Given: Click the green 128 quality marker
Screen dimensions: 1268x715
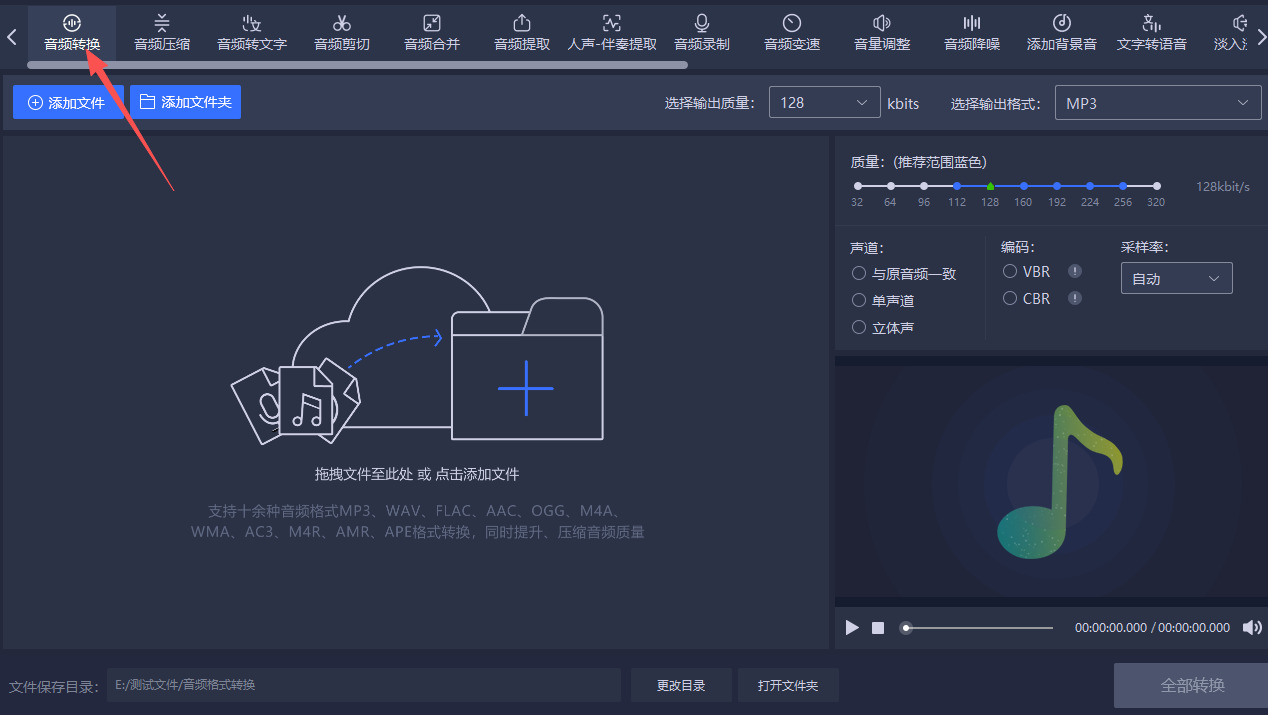Looking at the screenshot, I should coord(990,186).
